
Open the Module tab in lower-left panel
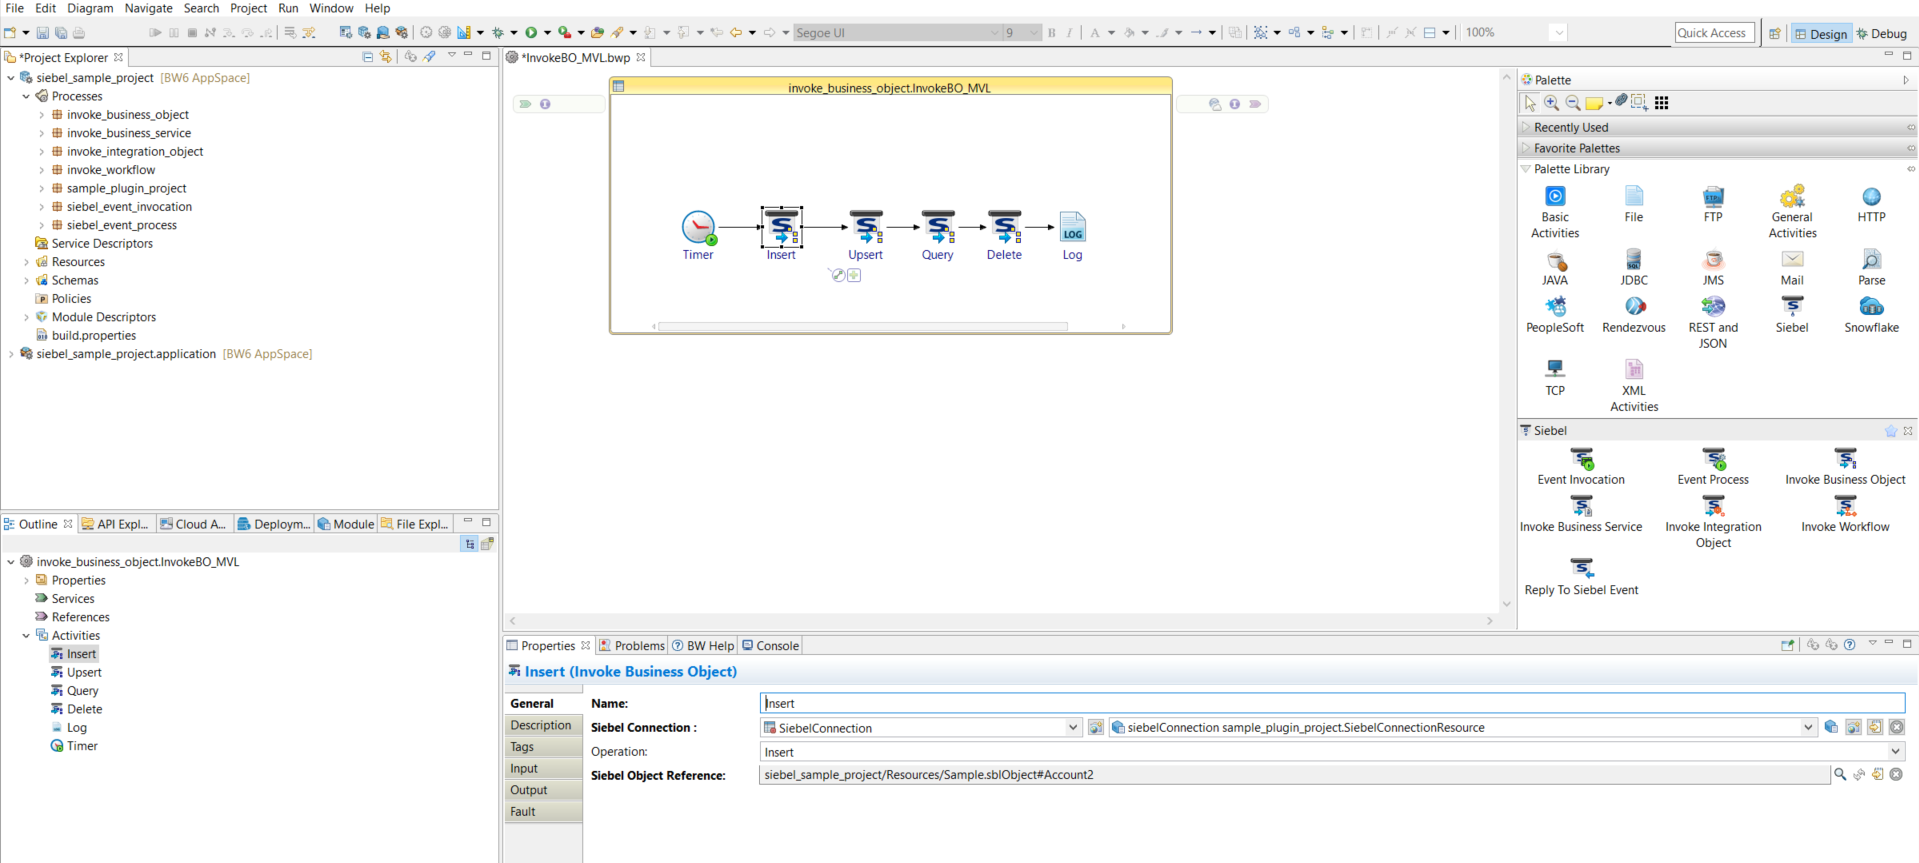point(346,524)
